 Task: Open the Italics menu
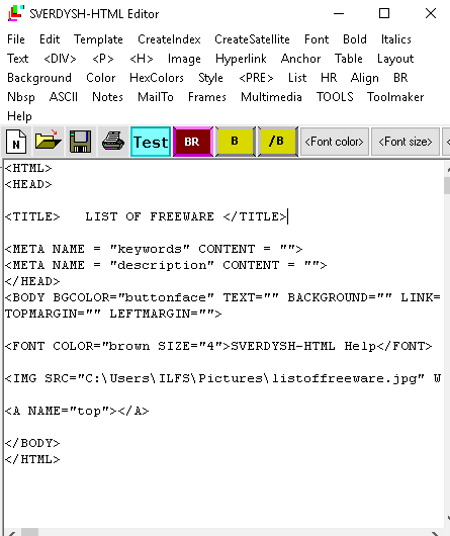click(396, 39)
